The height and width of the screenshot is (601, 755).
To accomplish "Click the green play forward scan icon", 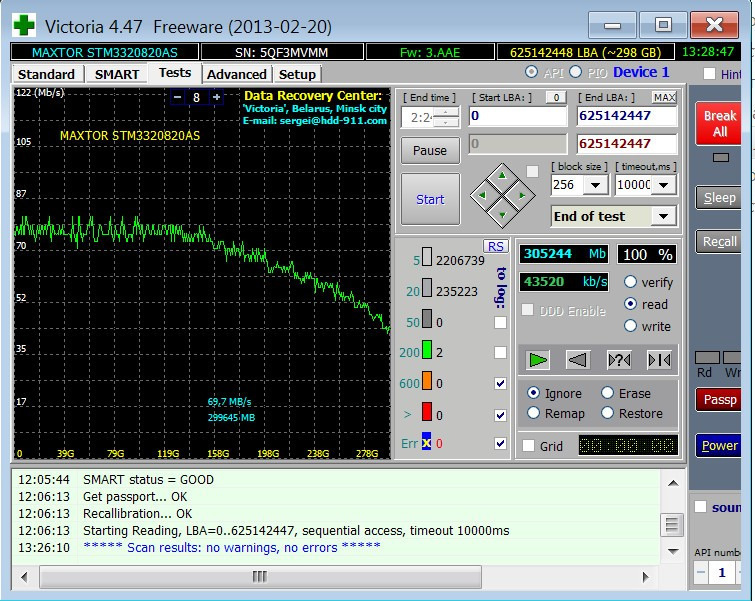I will coord(537,359).
